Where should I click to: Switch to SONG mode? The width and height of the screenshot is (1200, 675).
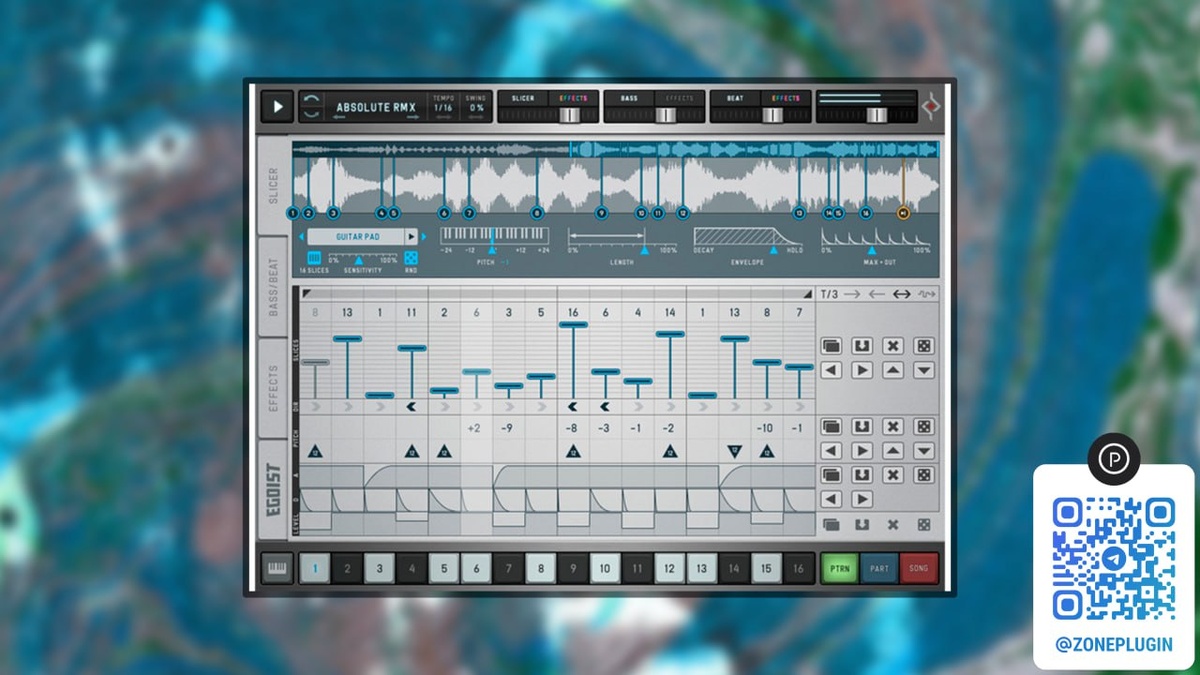click(x=919, y=569)
